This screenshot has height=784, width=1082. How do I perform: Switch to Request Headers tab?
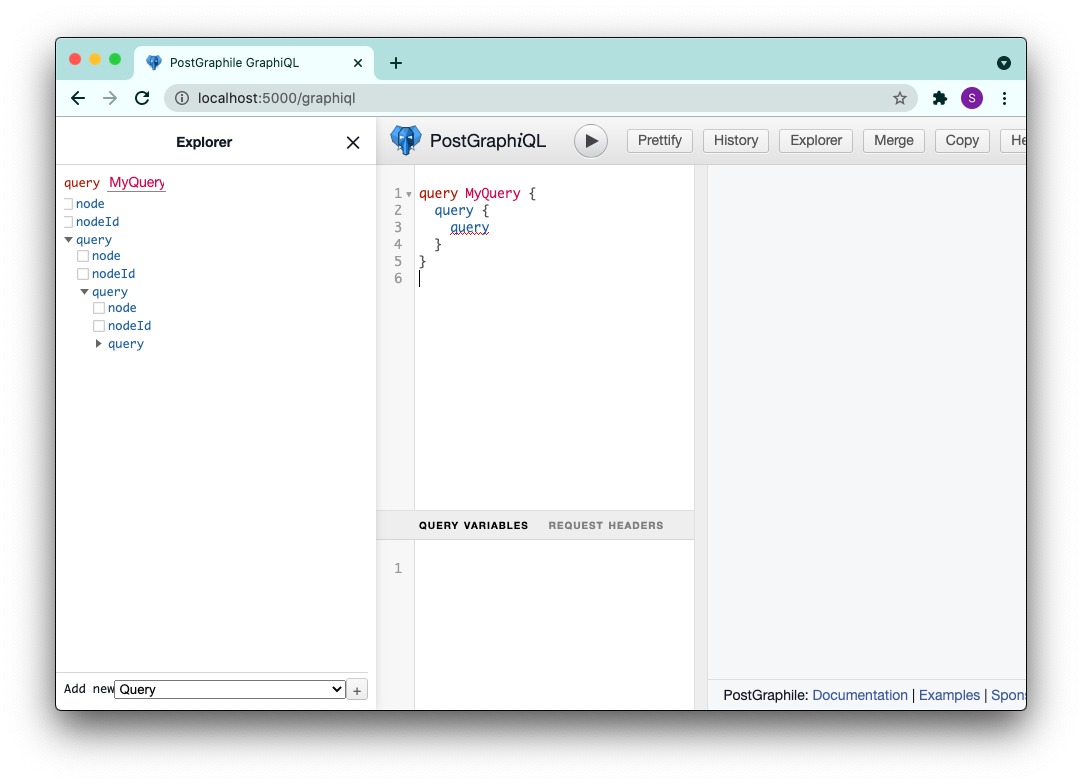pos(606,525)
